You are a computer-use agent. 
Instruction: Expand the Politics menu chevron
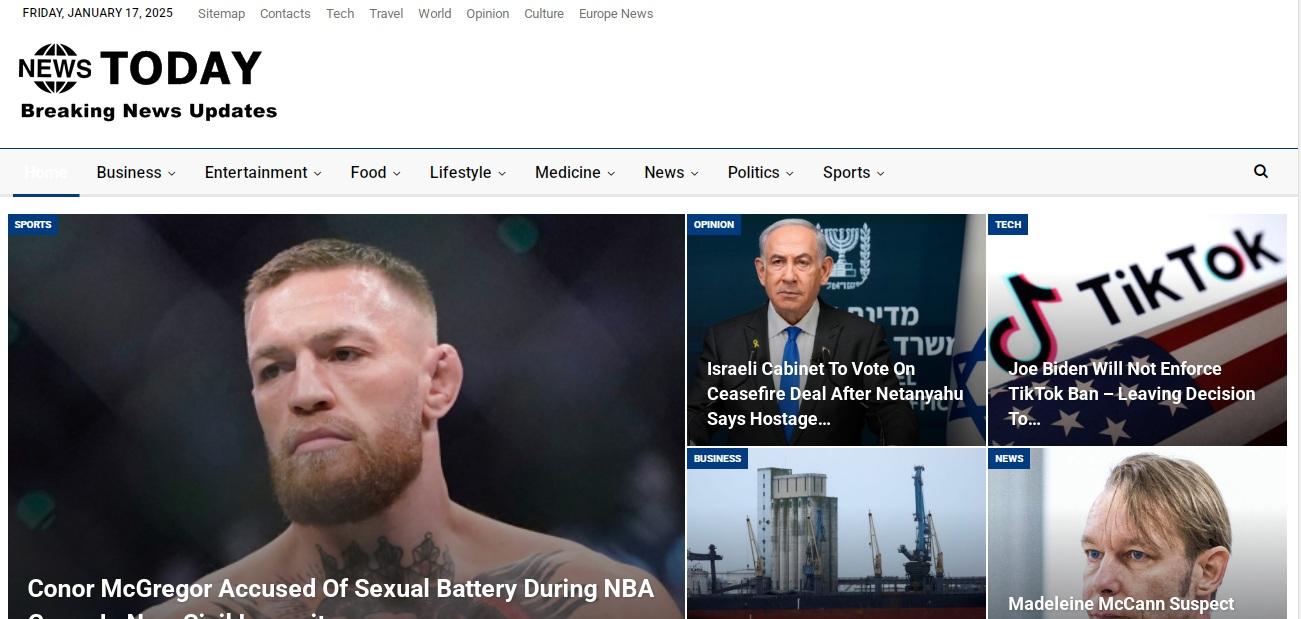[x=790, y=173]
